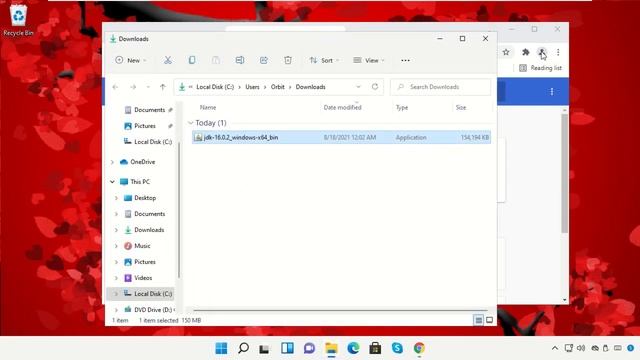This screenshot has width=640, height=360.
Task: Launch Microsoft Edge from taskbar
Action: (353, 348)
